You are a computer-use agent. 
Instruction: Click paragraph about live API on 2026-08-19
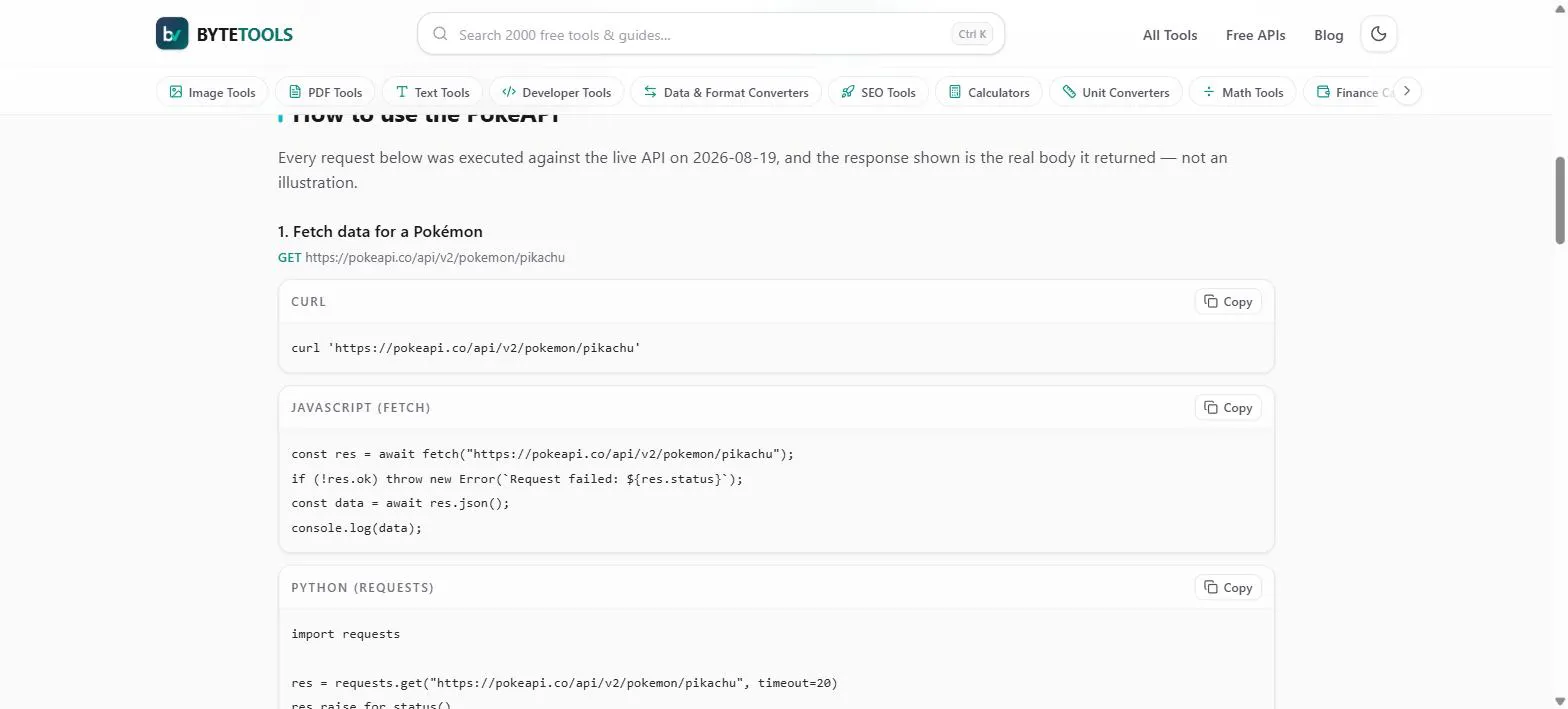point(752,170)
